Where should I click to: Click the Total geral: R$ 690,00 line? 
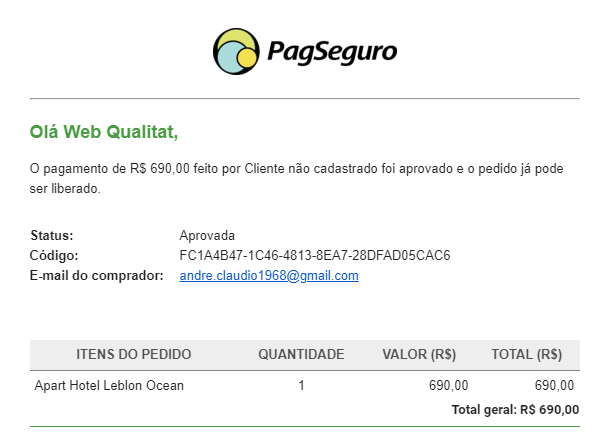click(515, 409)
